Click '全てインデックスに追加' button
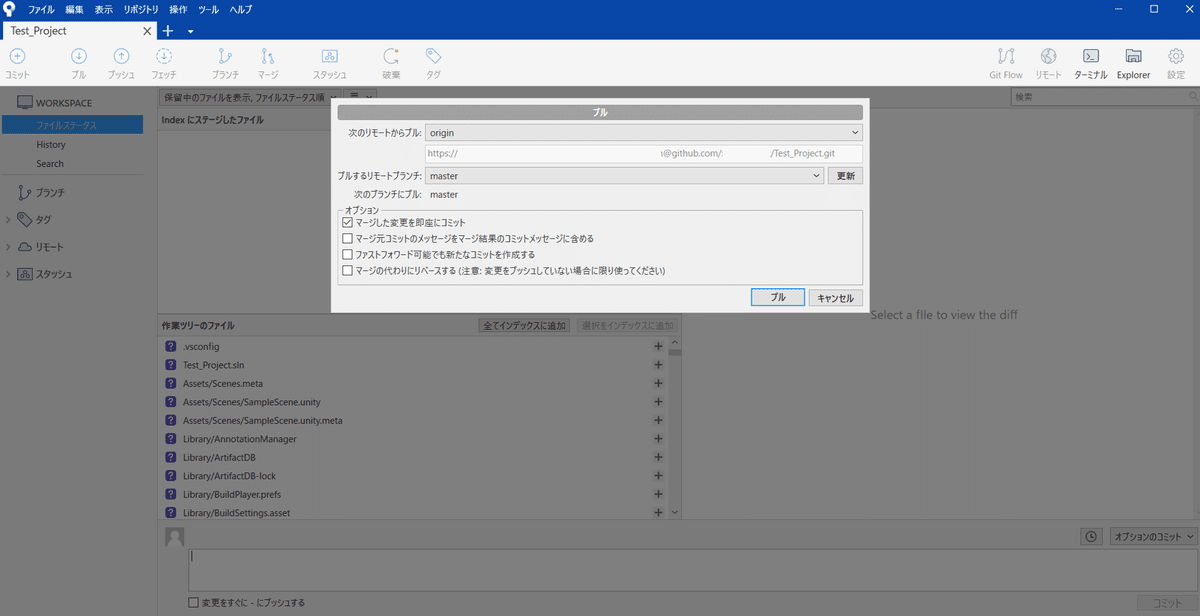 click(x=526, y=326)
